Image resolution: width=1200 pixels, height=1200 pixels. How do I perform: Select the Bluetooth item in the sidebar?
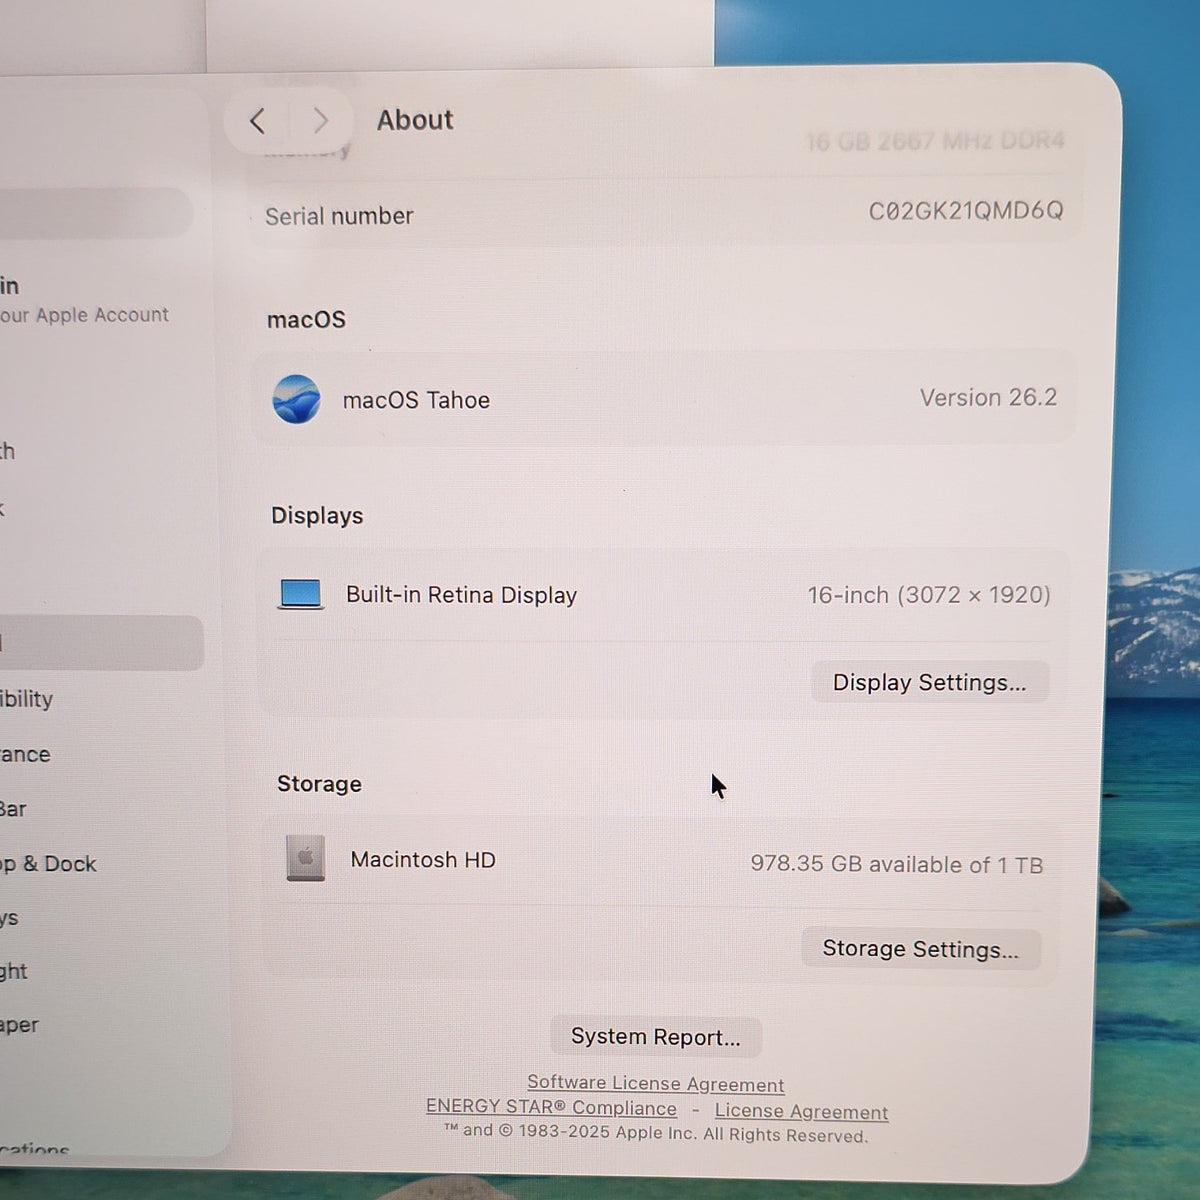pos(8,451)
